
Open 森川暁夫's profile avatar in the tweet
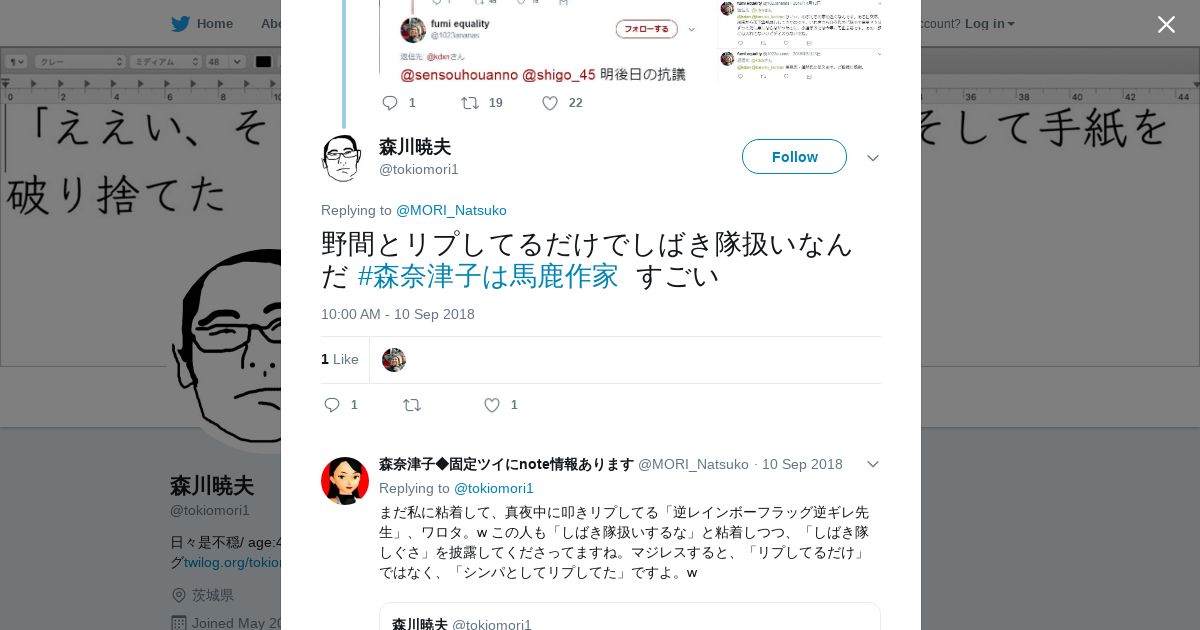pos(342,158)
